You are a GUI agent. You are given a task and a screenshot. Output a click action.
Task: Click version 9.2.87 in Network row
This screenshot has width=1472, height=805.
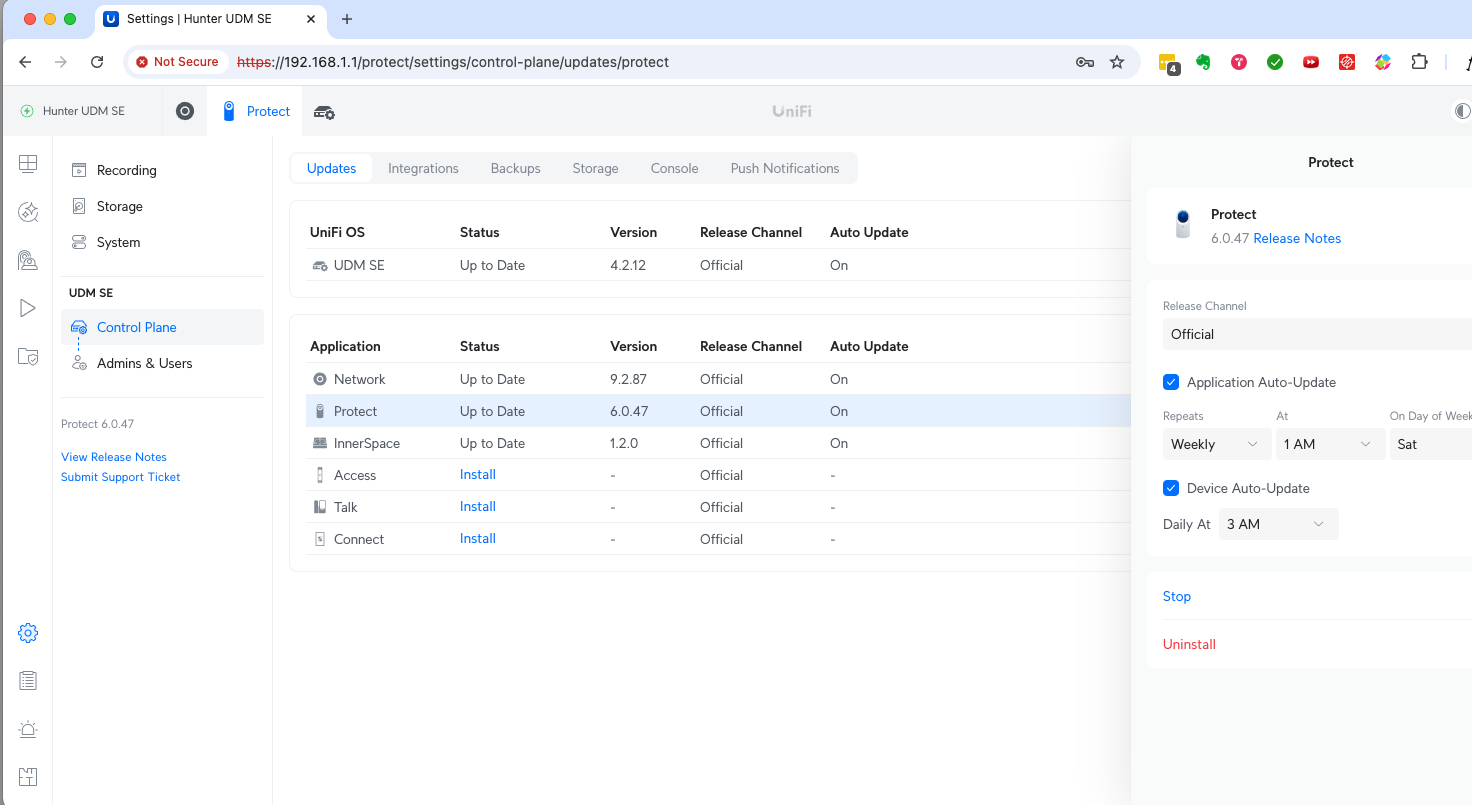[x=628, y=379]
